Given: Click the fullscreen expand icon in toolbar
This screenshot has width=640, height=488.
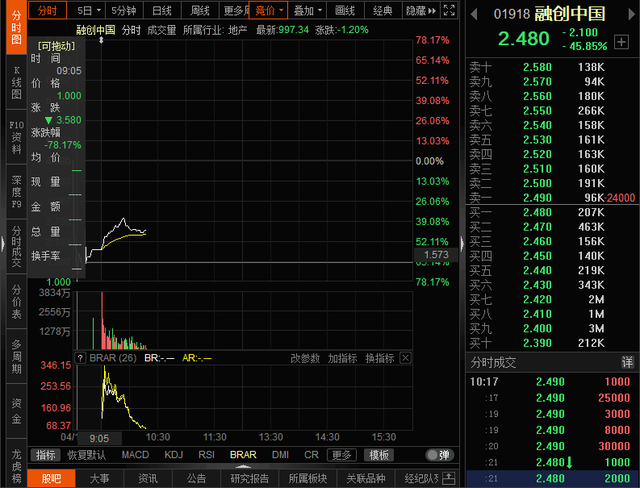Looking at the screenshot, I should [x=449, y=10].
